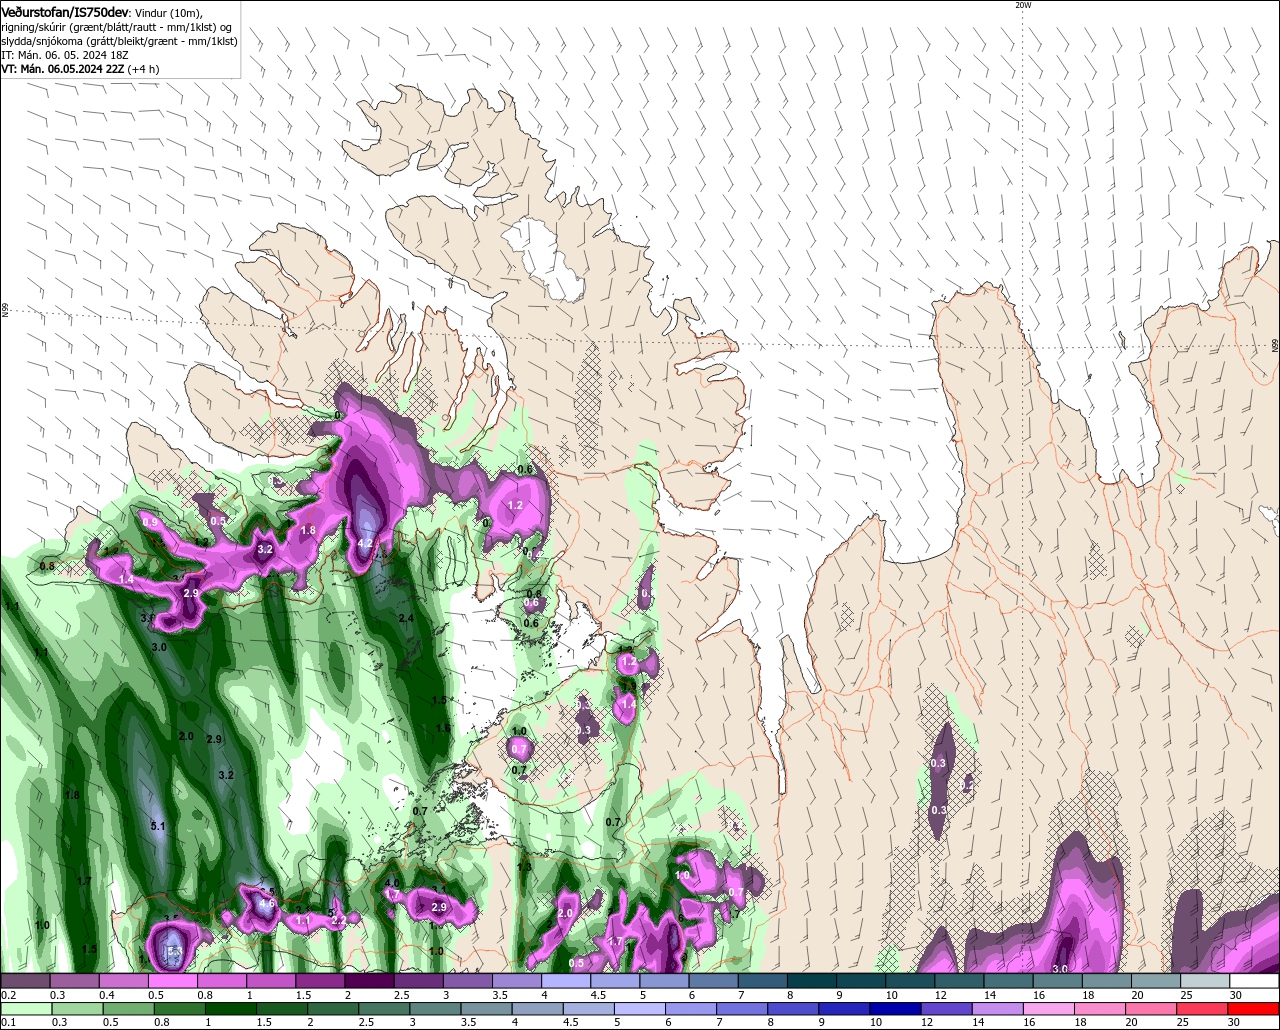Click the '0.2' label on the upper snow scale
This screenshot has height=1030, width=1280.
9,995
